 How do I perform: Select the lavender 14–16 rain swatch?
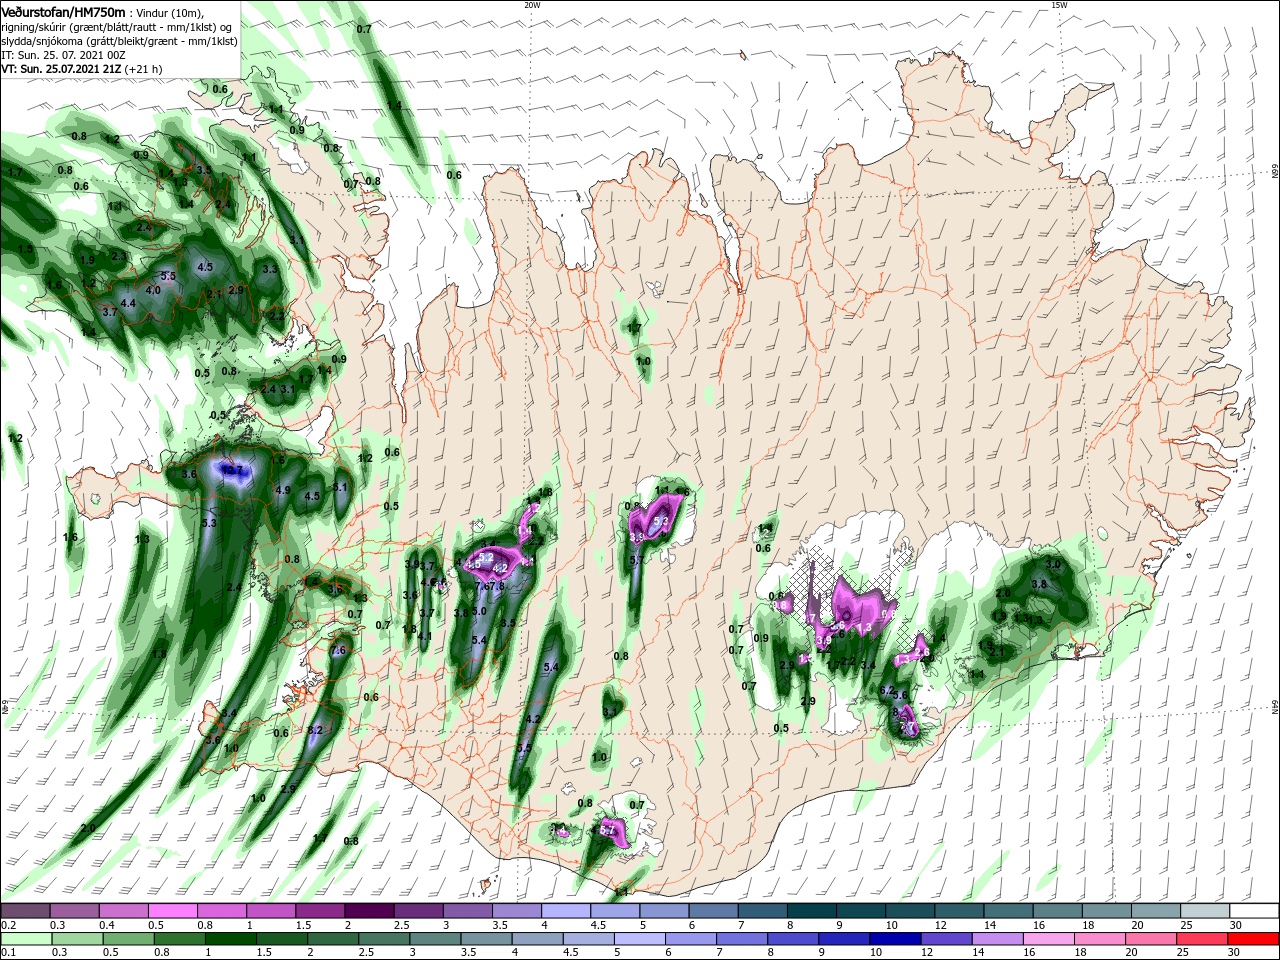[998, 939]
